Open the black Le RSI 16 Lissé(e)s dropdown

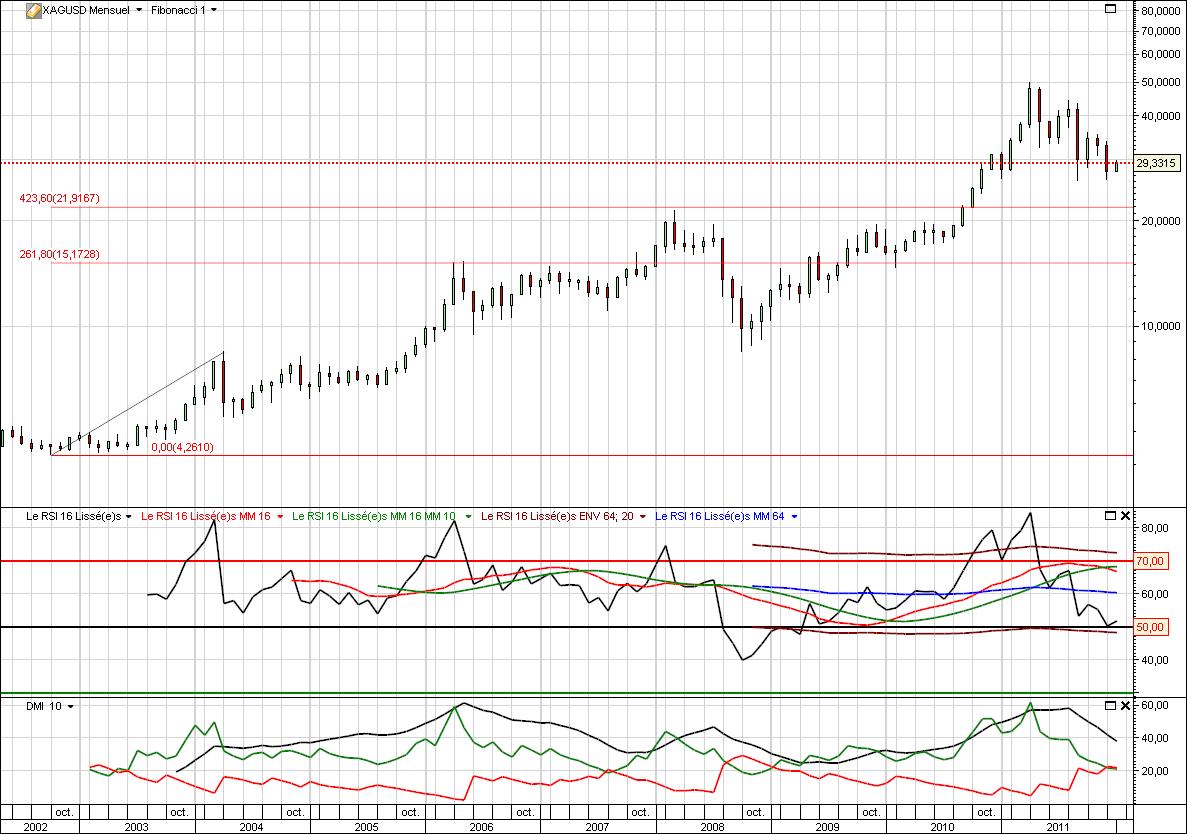128,517
